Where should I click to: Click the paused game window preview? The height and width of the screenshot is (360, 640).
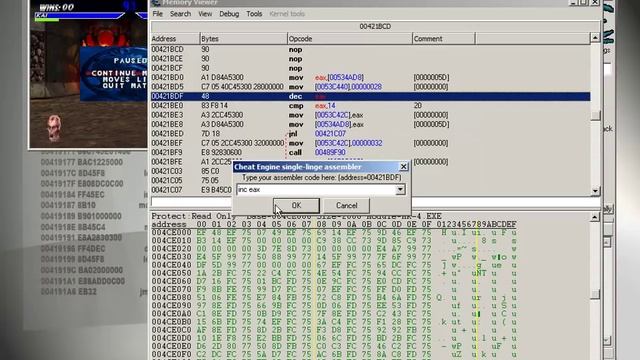pyautogui.click(x=88, y=74)
